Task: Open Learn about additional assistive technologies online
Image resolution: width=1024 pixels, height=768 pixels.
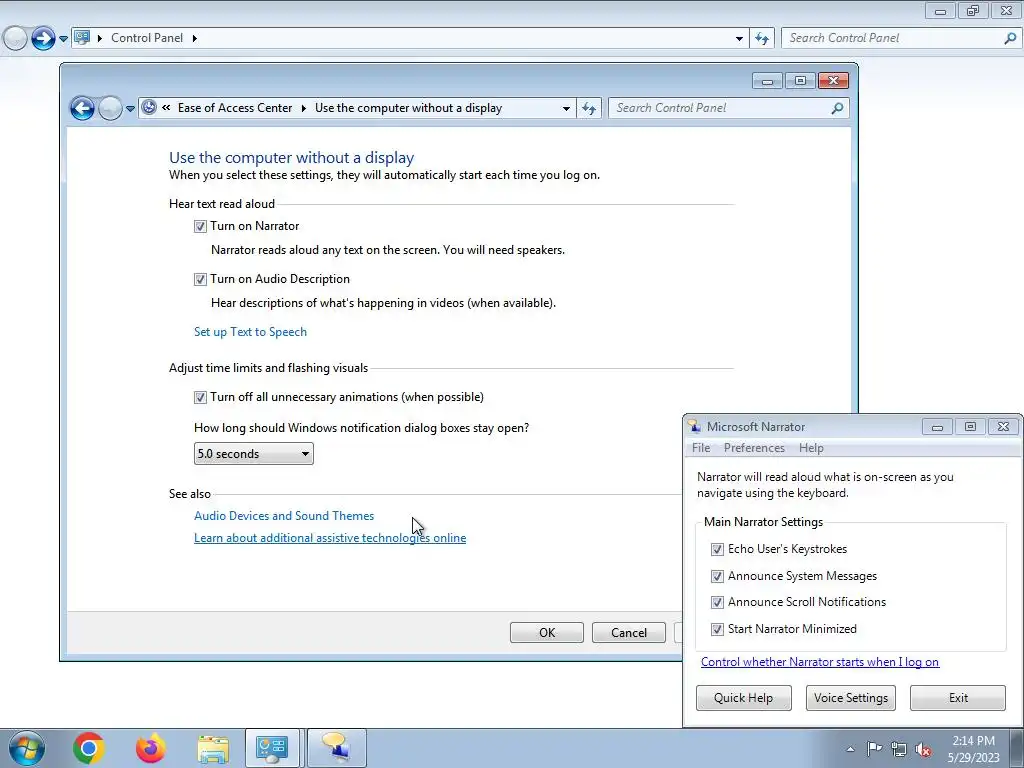Action: tap(330, 538)
